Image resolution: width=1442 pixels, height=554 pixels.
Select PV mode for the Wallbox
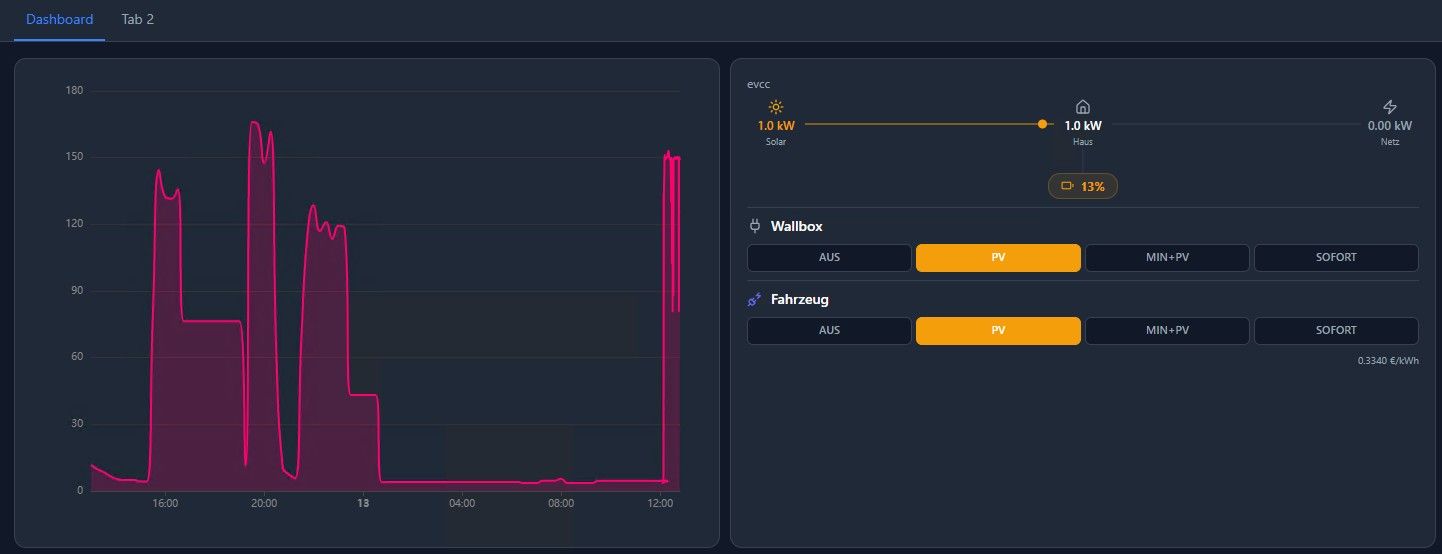(x=998, y=258)
